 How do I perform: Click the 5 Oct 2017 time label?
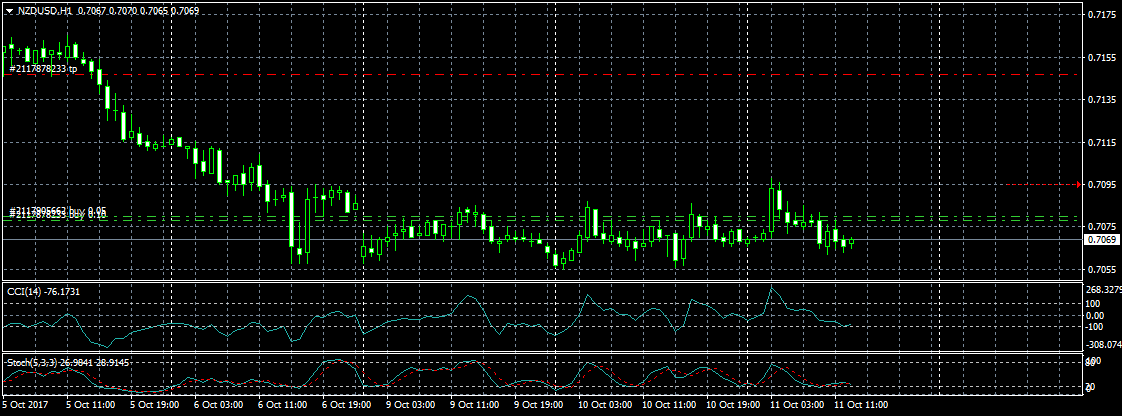(25, 406)
